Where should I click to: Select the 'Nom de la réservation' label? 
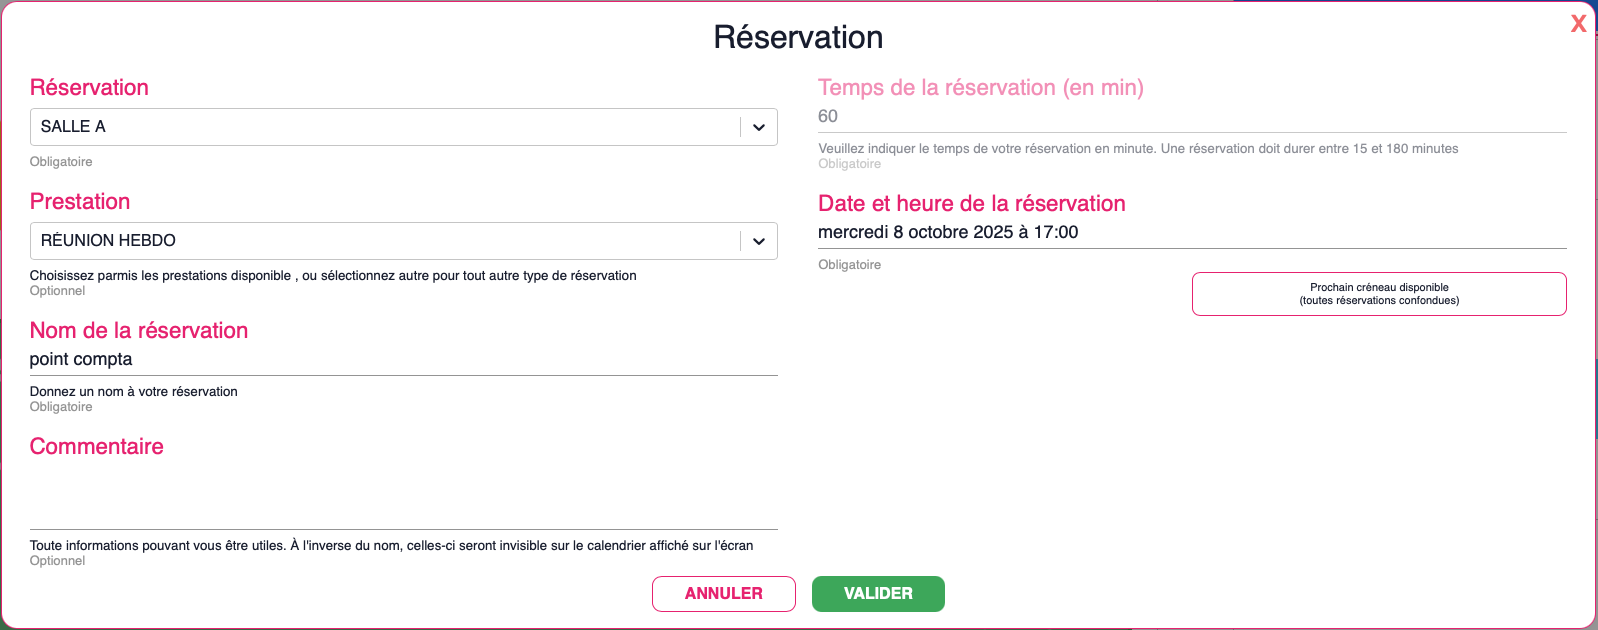click(x=139, y=331)
